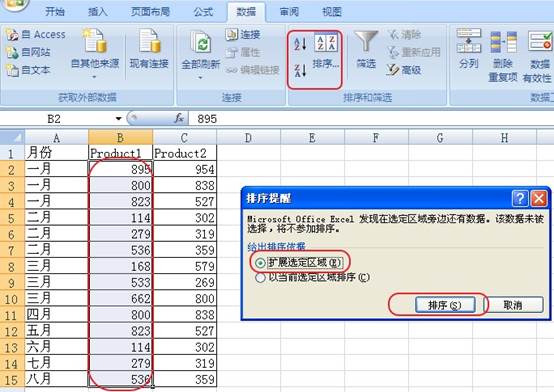This screenshot has width=554, height=392.
Task: Open custom 排序 sort dialog
Action: 326,51
